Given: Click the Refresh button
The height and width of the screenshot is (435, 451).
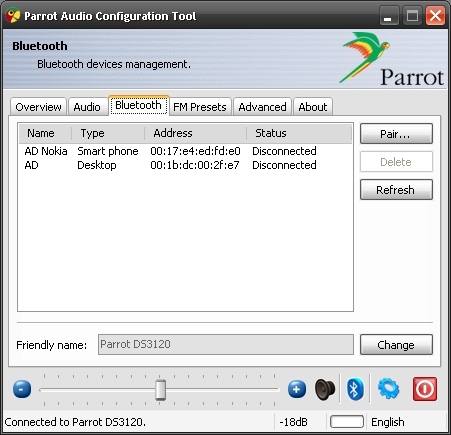Looking at the screenshot, I should (x=396, y=190).
